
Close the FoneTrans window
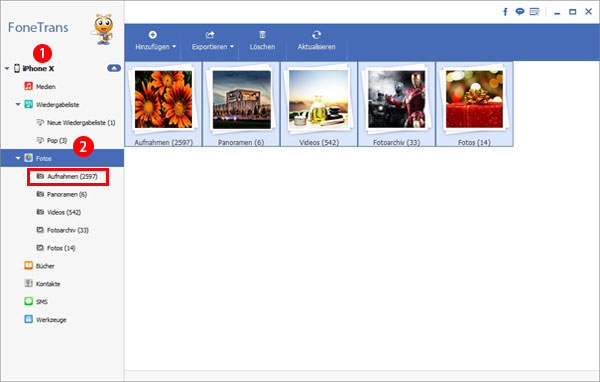click(x=589, y=12)
